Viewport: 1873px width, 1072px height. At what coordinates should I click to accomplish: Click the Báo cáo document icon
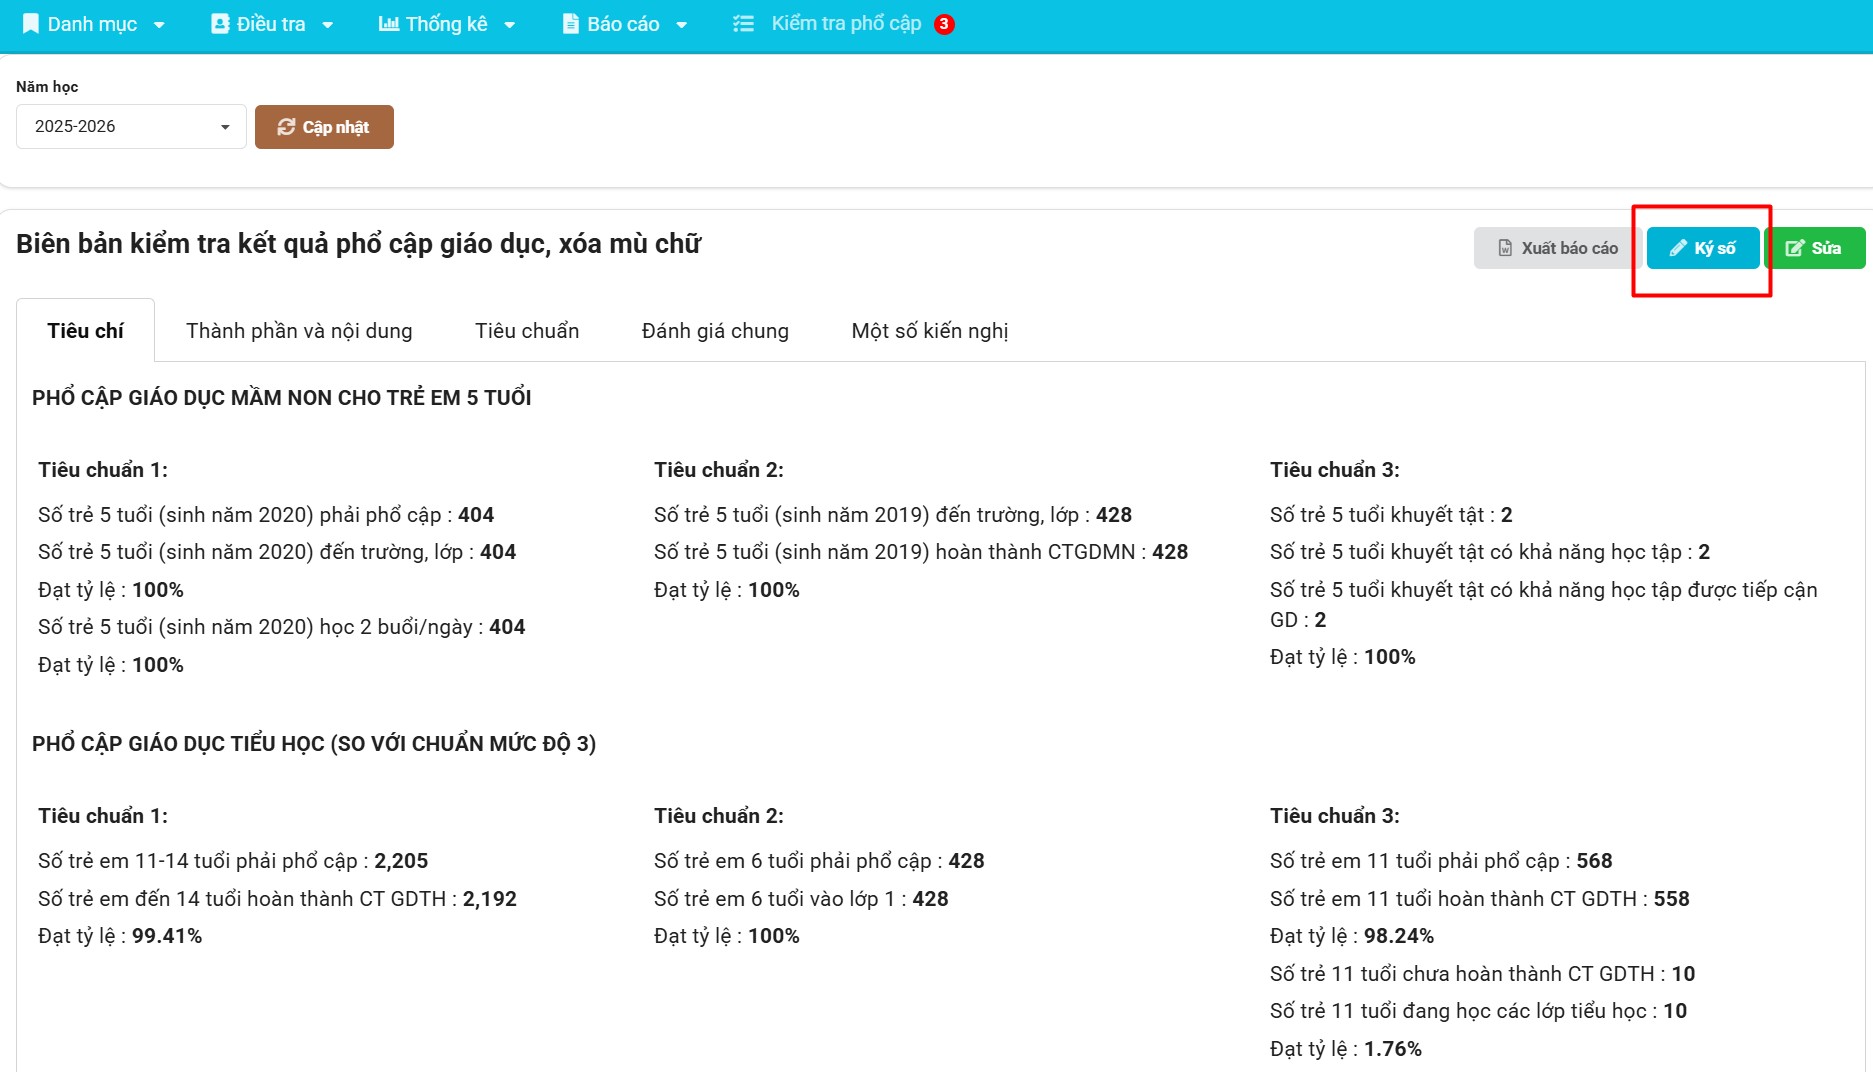point(571,24)
